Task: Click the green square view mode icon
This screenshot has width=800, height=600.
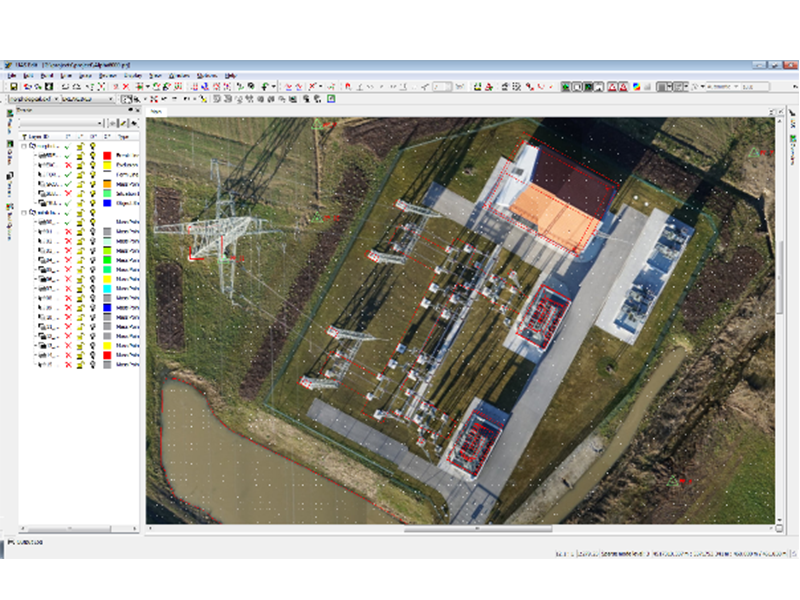Action: click(x=566, y=87)
